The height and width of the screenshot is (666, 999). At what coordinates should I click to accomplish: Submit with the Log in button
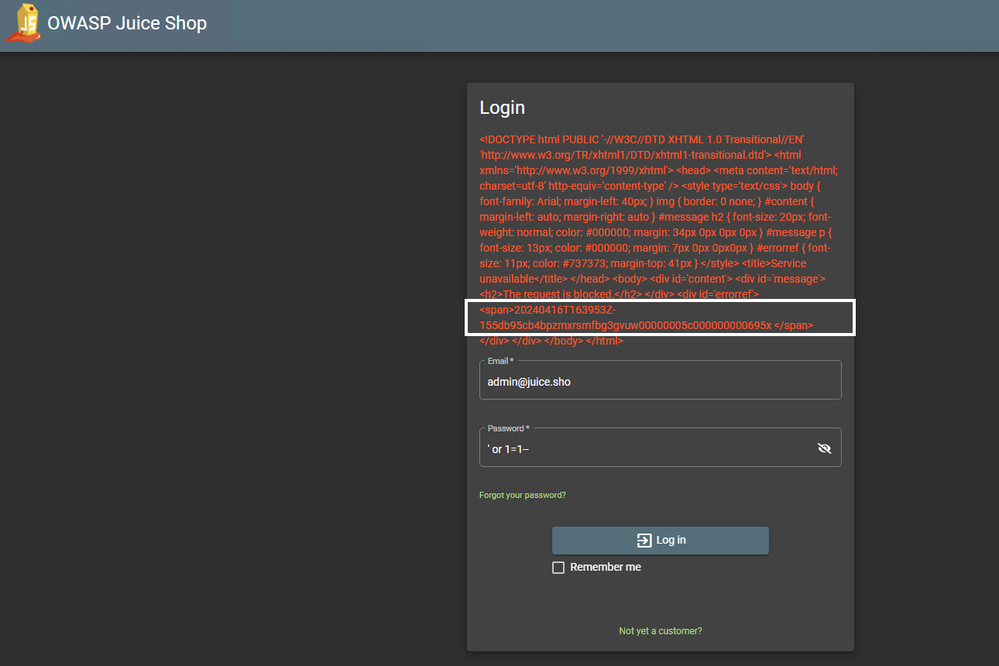click(x=660, y=540)
